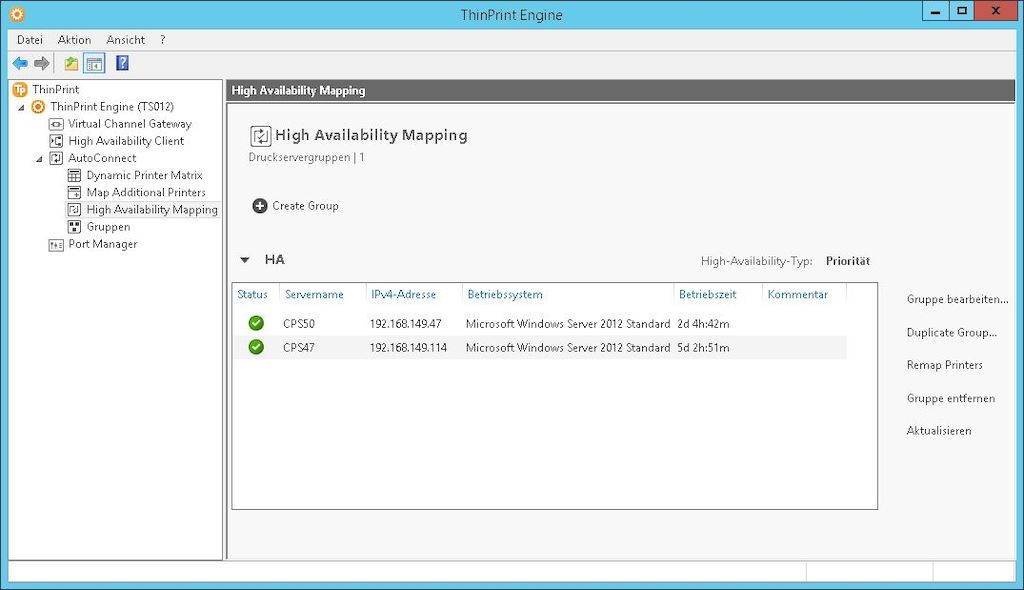Click uptime value 5d 2h:51m
The width and height of the screenshot is (1024, 590).
703,348
